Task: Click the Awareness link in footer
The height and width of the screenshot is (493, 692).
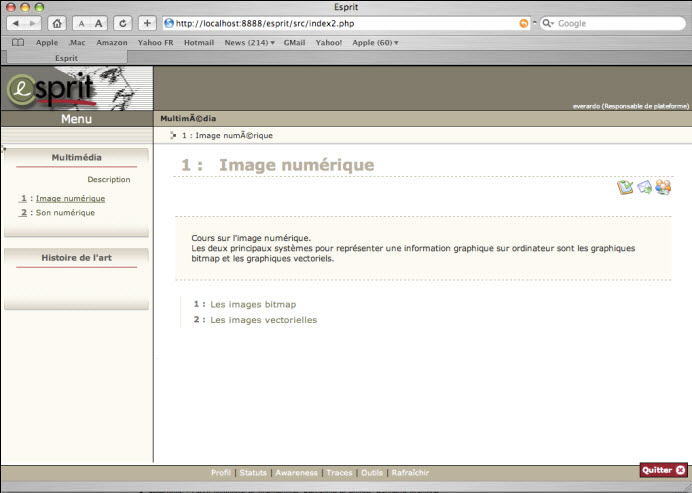Action: tap(296, 472)
